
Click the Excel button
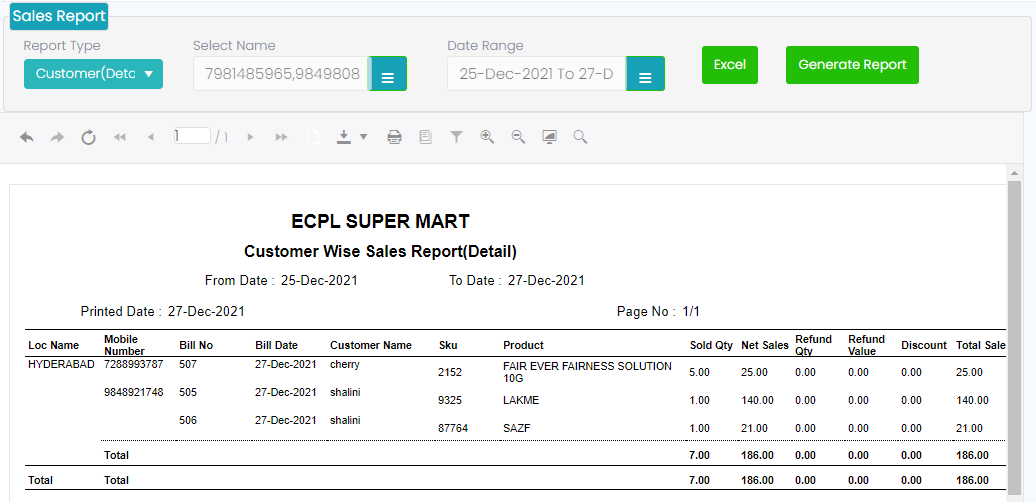coord(729,65)
